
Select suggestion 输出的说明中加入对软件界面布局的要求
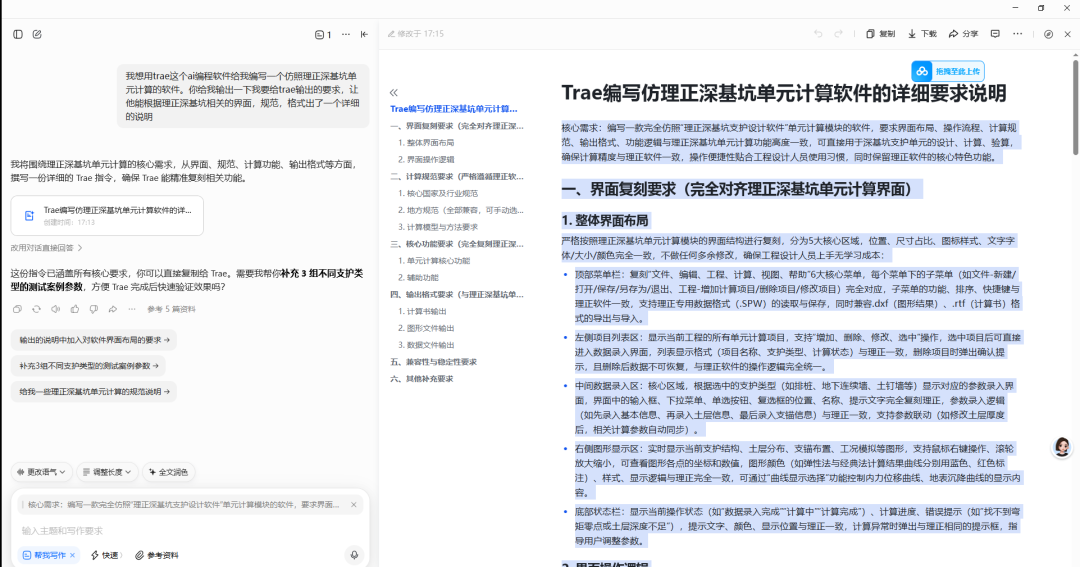coord(94,340)
